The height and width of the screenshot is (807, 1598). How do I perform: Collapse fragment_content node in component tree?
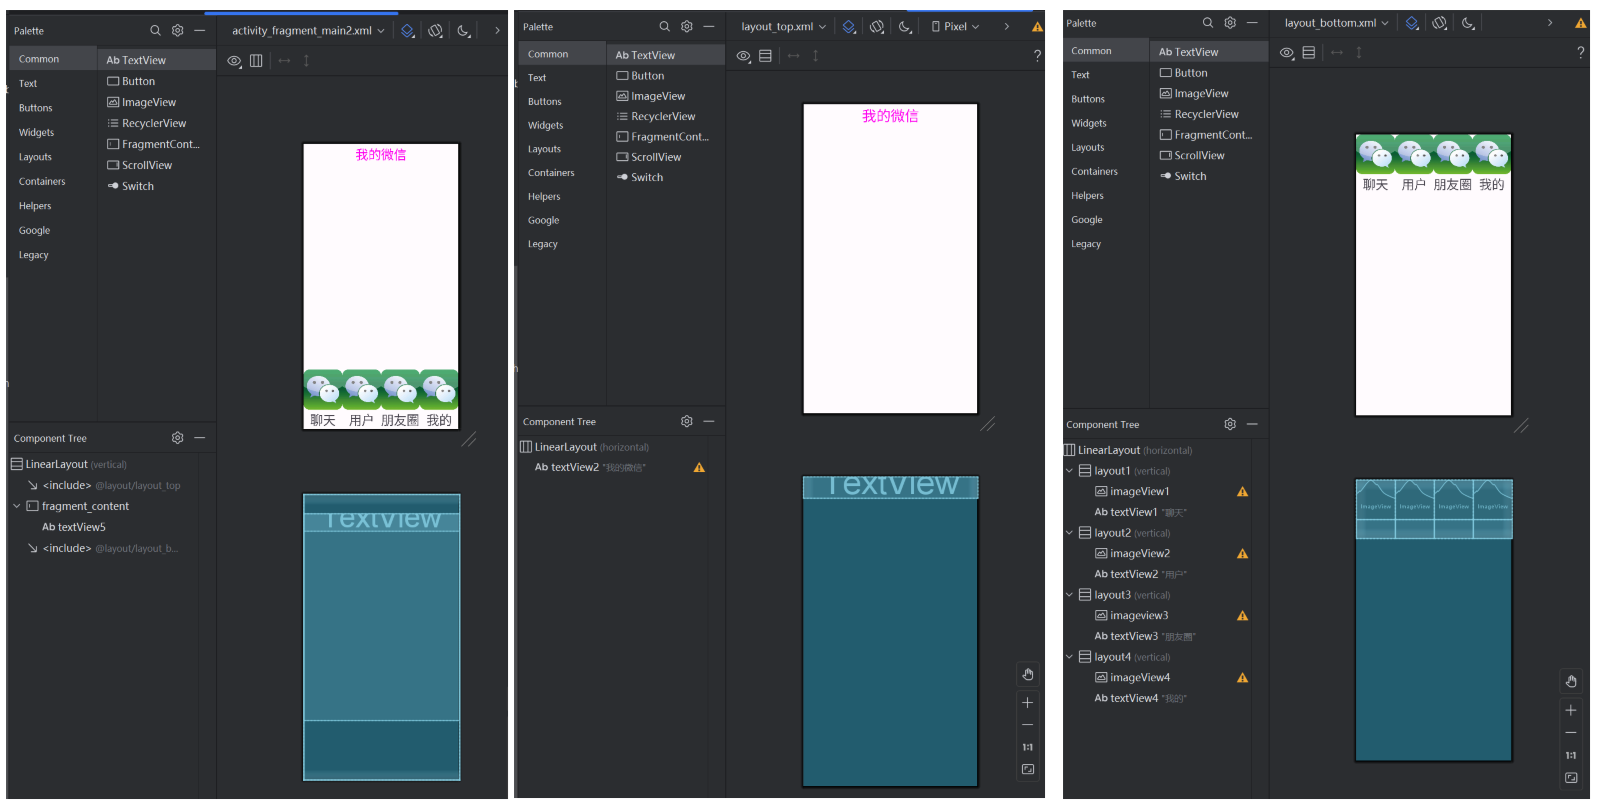tap(16, 507)
